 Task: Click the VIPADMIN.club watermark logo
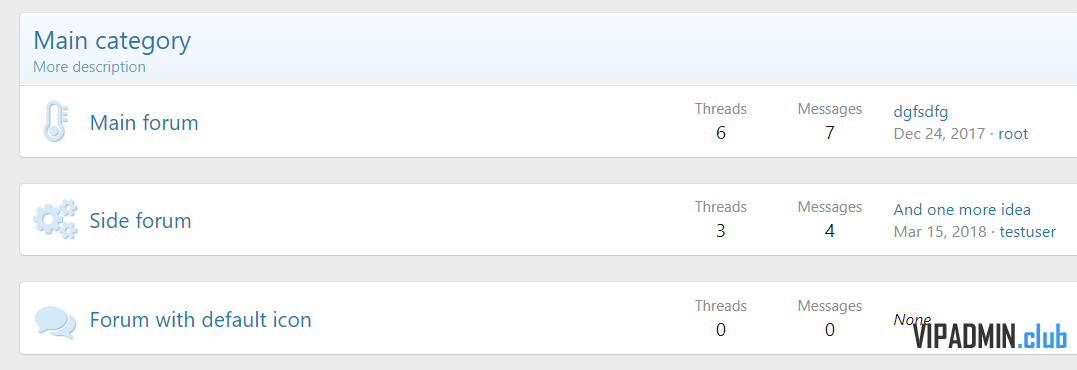point(990,337)
